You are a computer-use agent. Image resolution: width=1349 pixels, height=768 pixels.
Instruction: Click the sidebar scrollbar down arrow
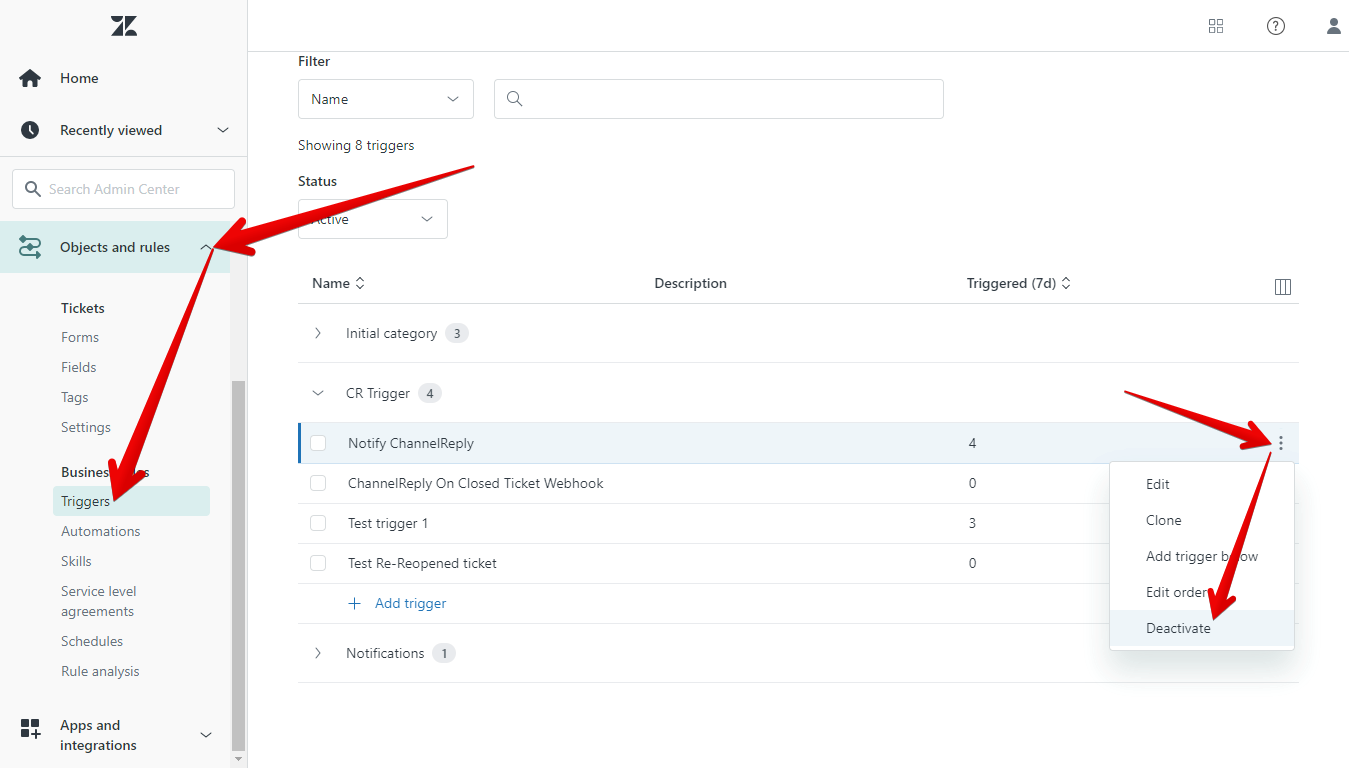(x=237, y=760)
